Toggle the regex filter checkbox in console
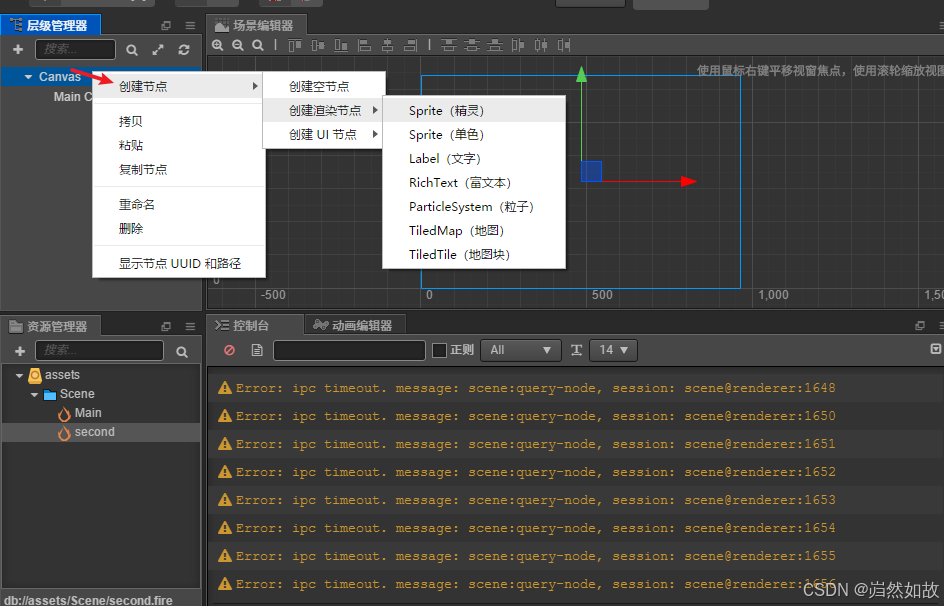The height and width of the screenshot is (606, 944). click(x=439, y=350)
